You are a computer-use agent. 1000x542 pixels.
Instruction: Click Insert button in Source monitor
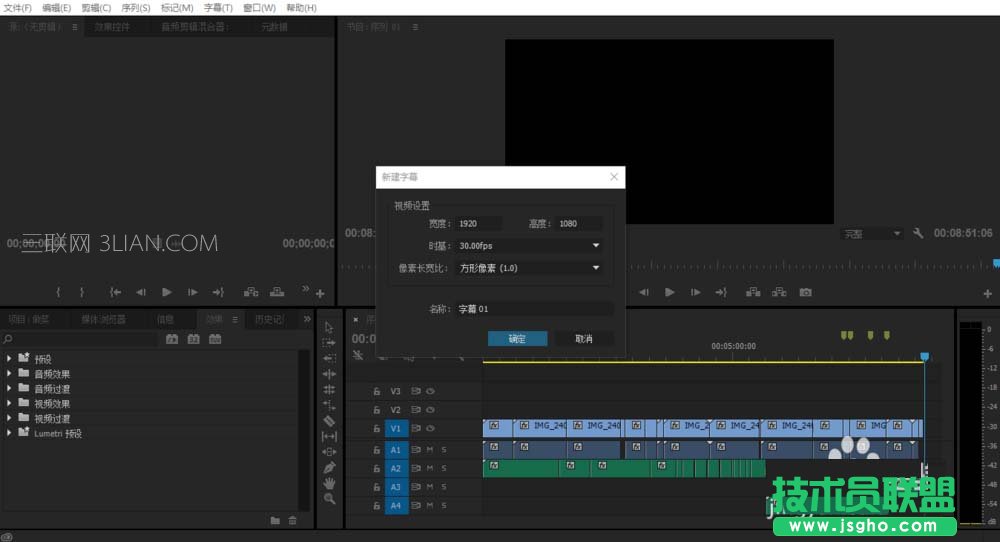(x=251, y=292)
